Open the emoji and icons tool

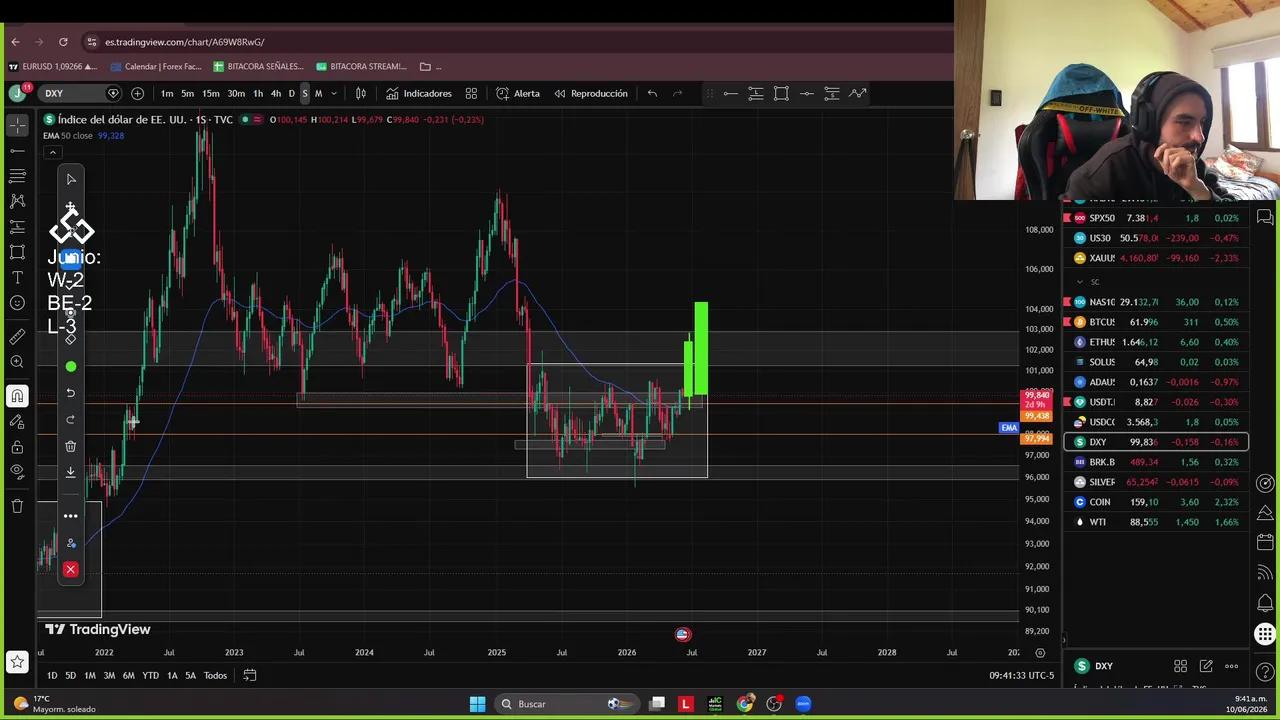(17, 303)
